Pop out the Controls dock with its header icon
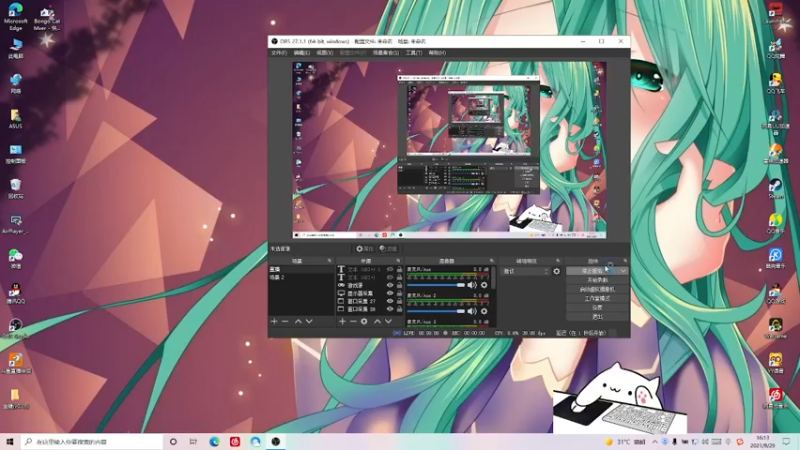 (625, 261)
